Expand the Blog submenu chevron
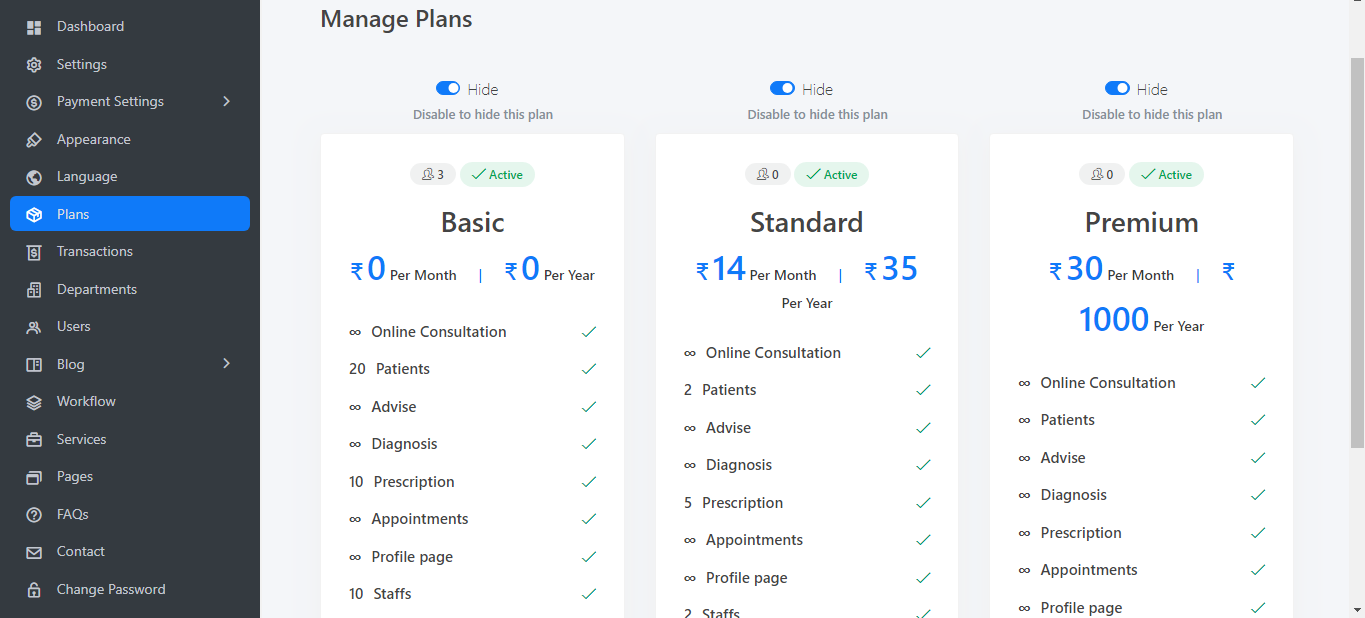This screenshot has height=618, width=1365. pos(226,364)
